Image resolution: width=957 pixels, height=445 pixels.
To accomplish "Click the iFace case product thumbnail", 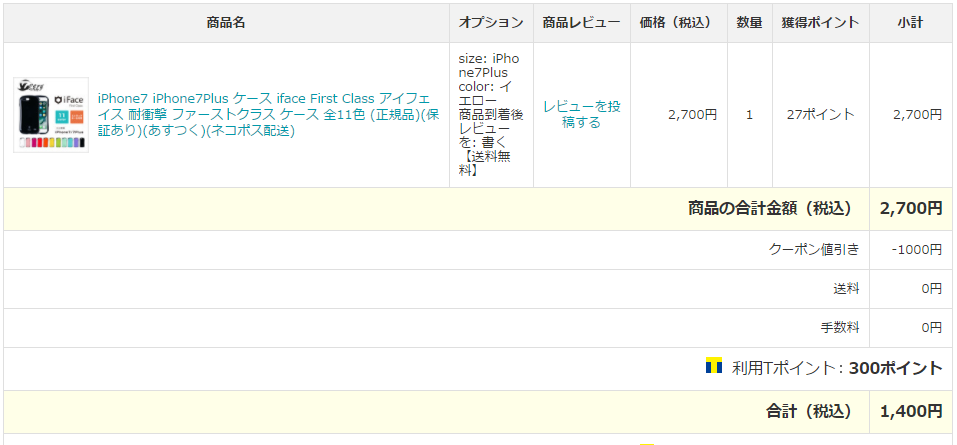I will pyautogui.click(x=51, y=115).
